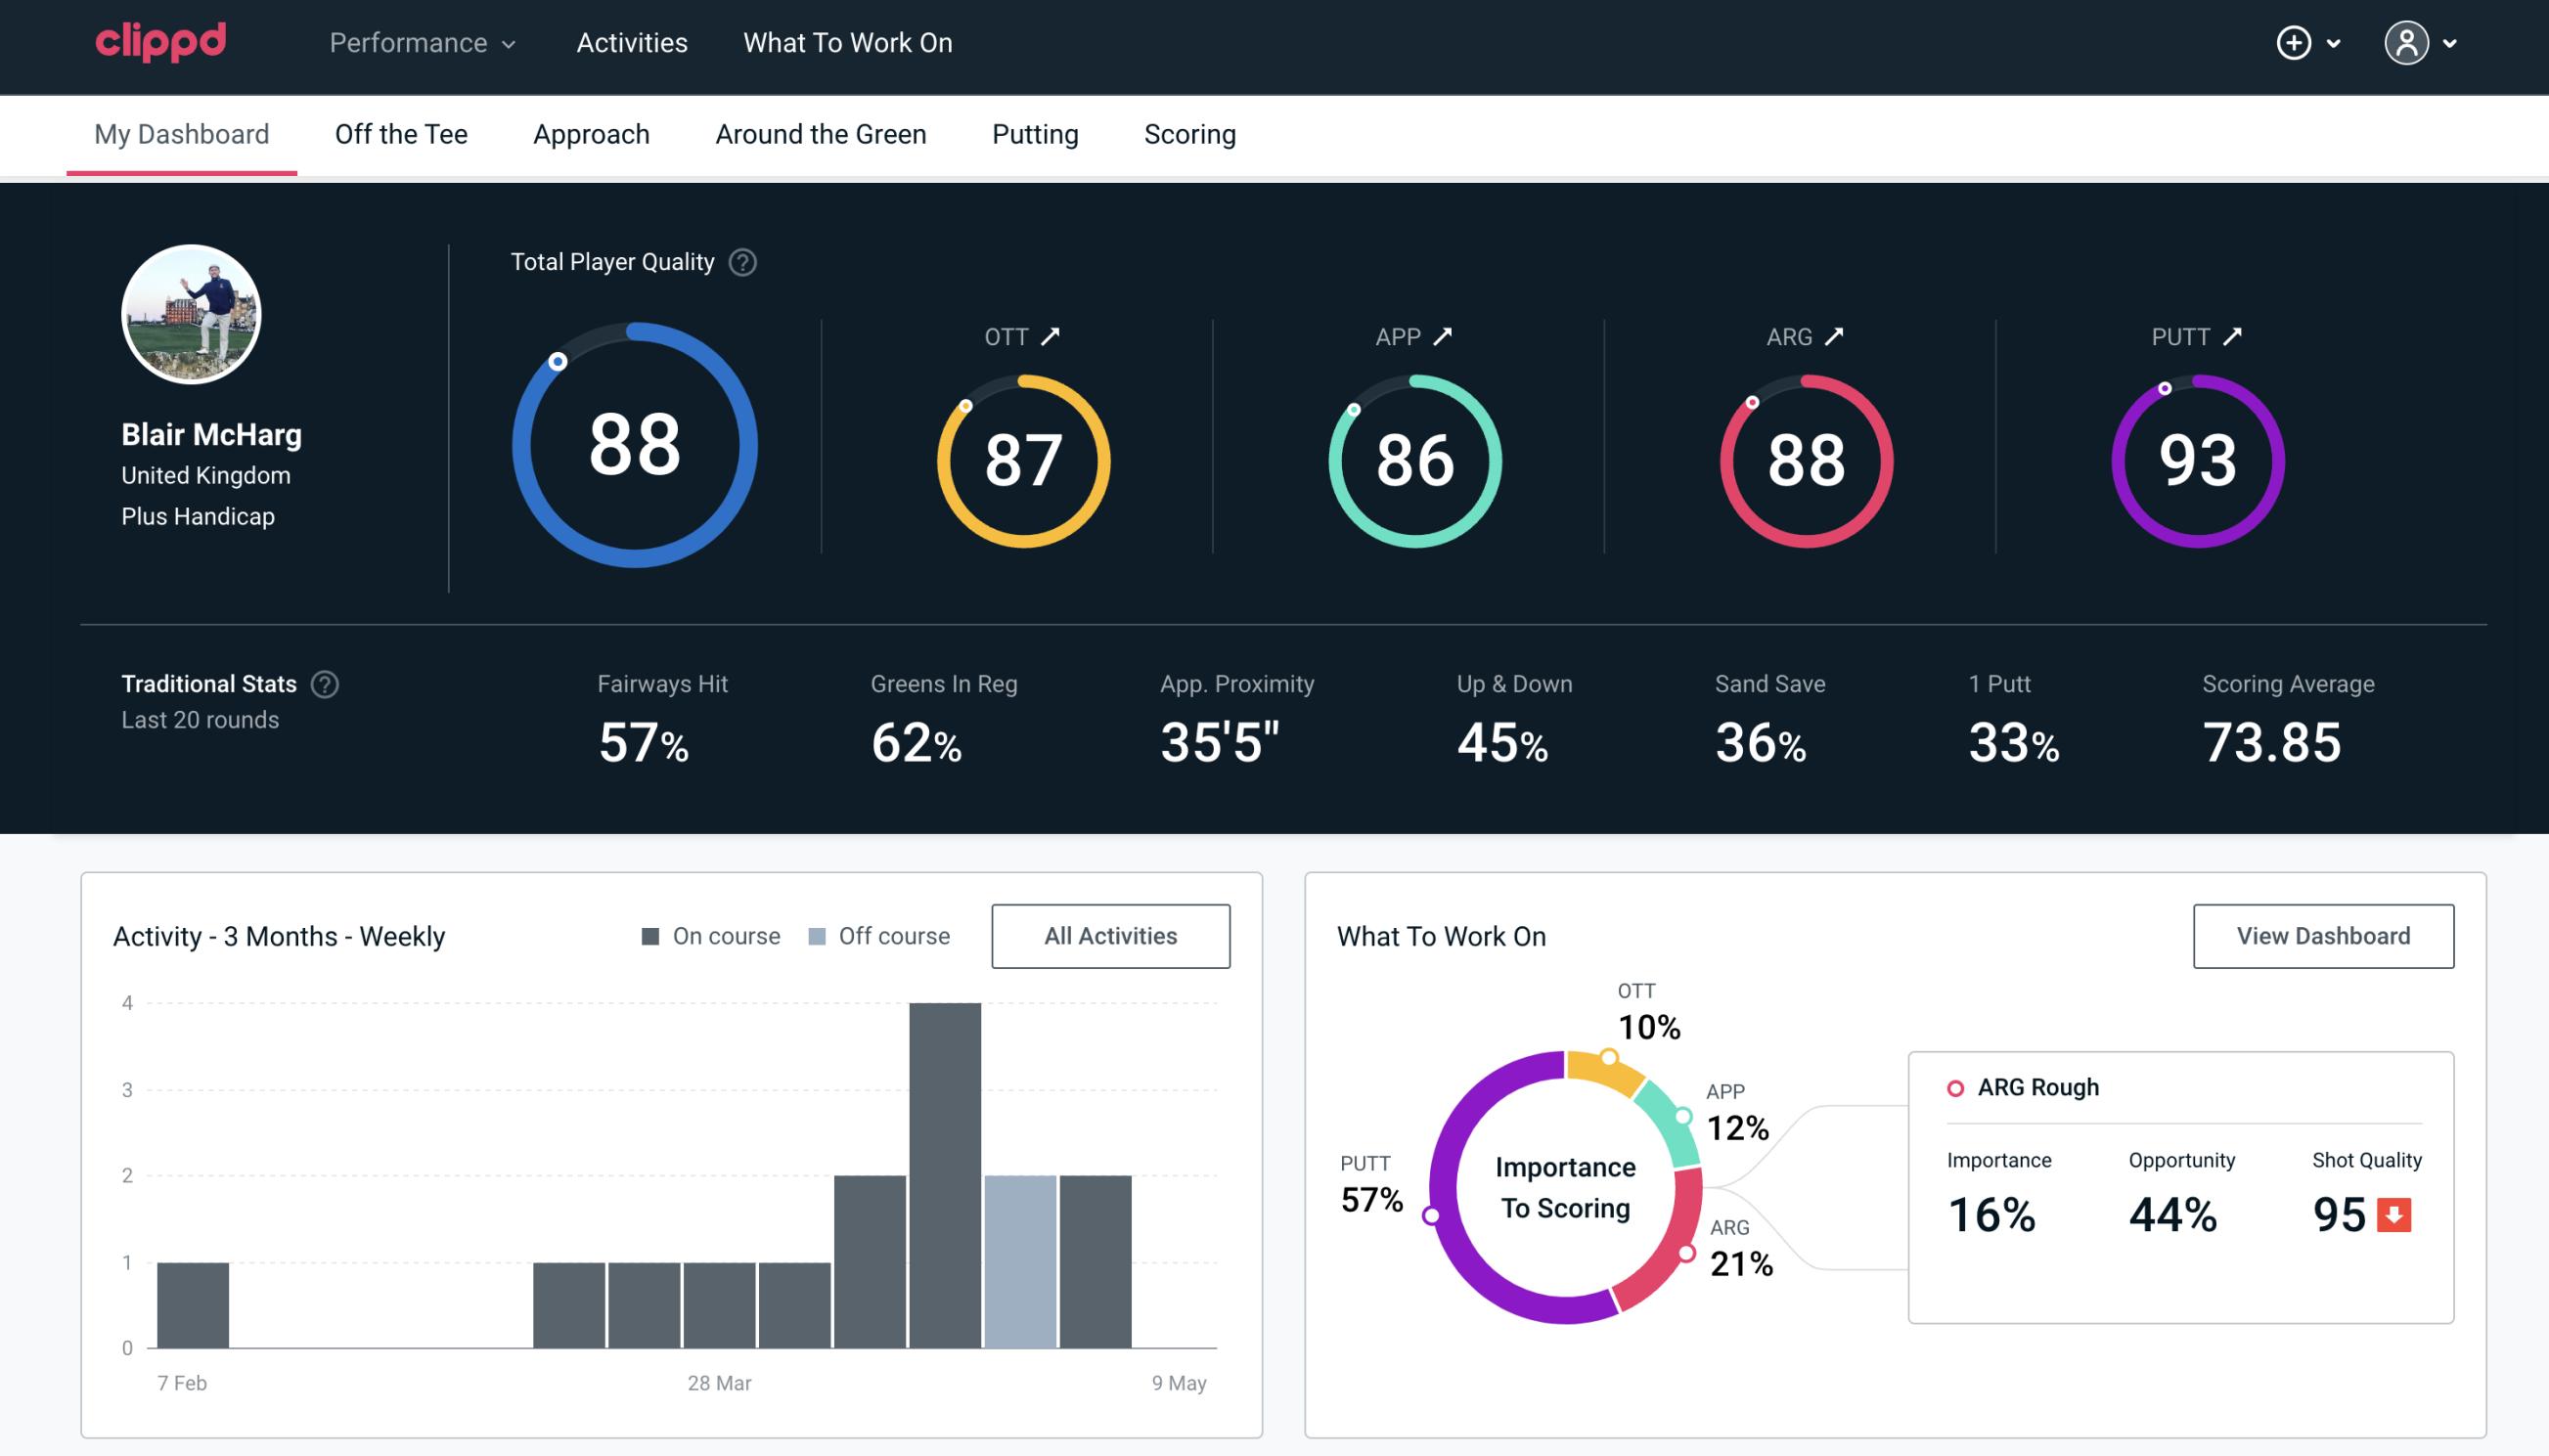Image resolution: width=2549 pixels, height=1456 pixels.
Task: Select the Around the Green tab
Action: pyautogui.click(x=821, y=133)
